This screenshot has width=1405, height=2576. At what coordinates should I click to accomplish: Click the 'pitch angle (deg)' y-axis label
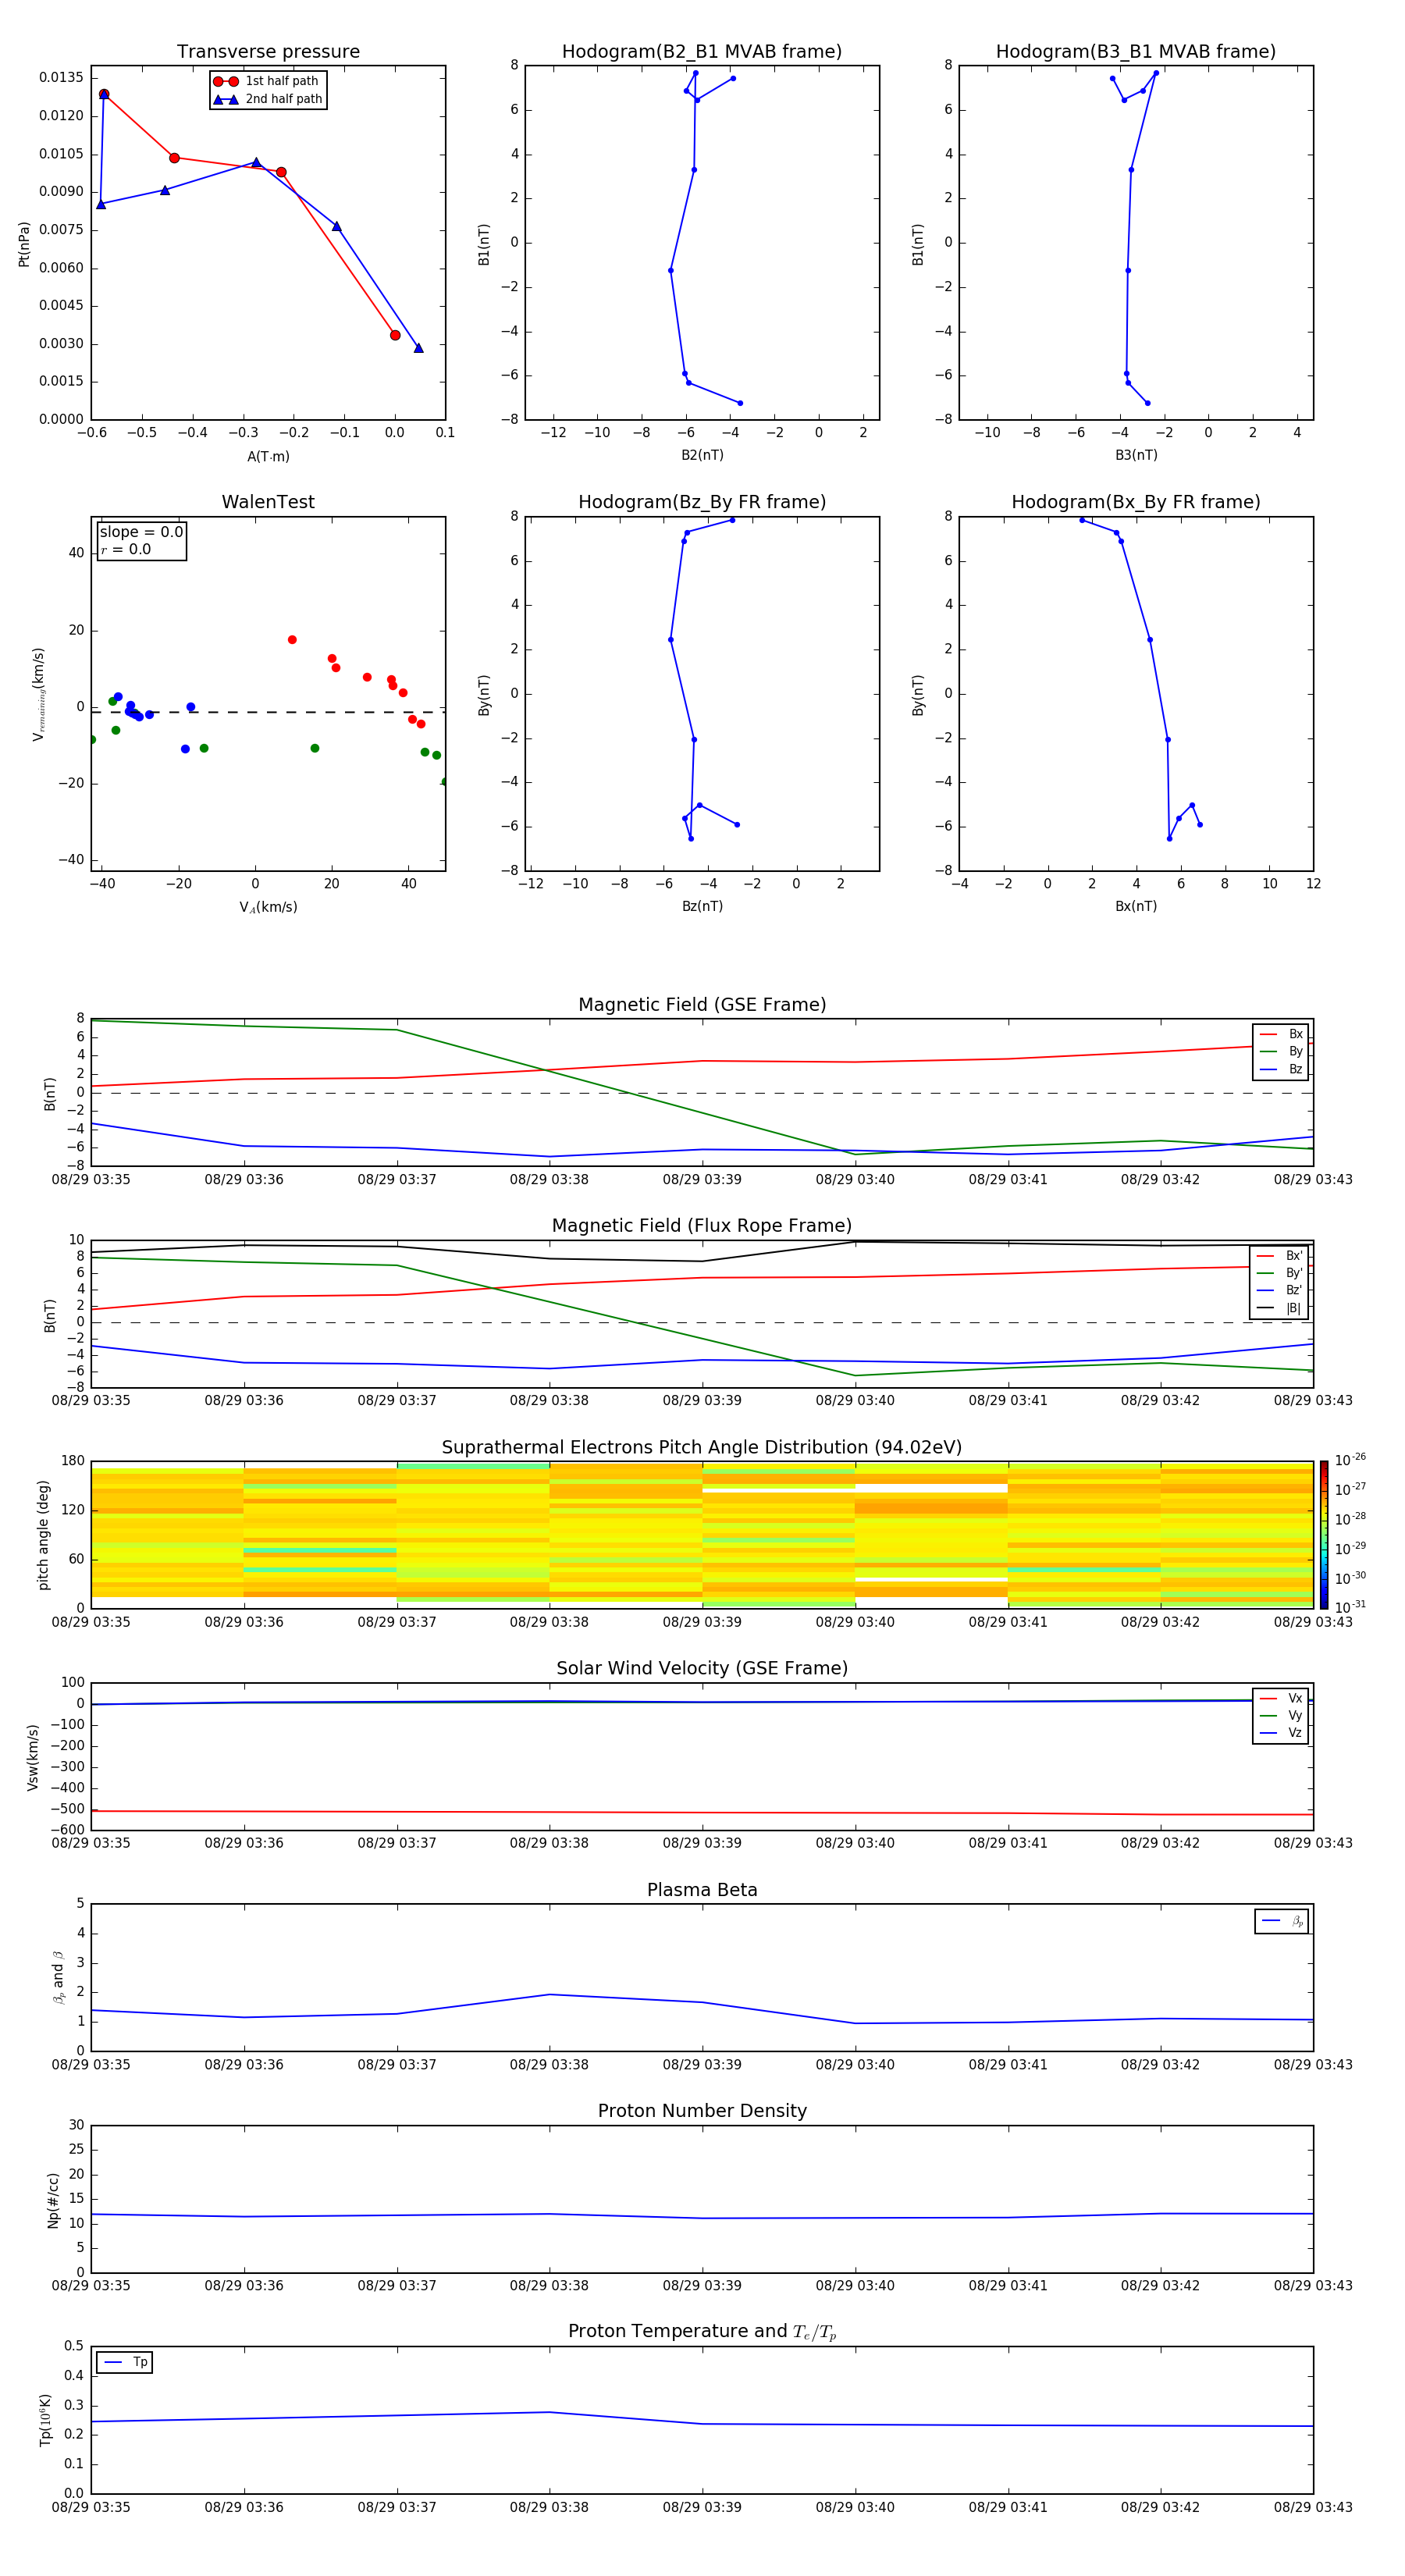(x=43, y=1535)
